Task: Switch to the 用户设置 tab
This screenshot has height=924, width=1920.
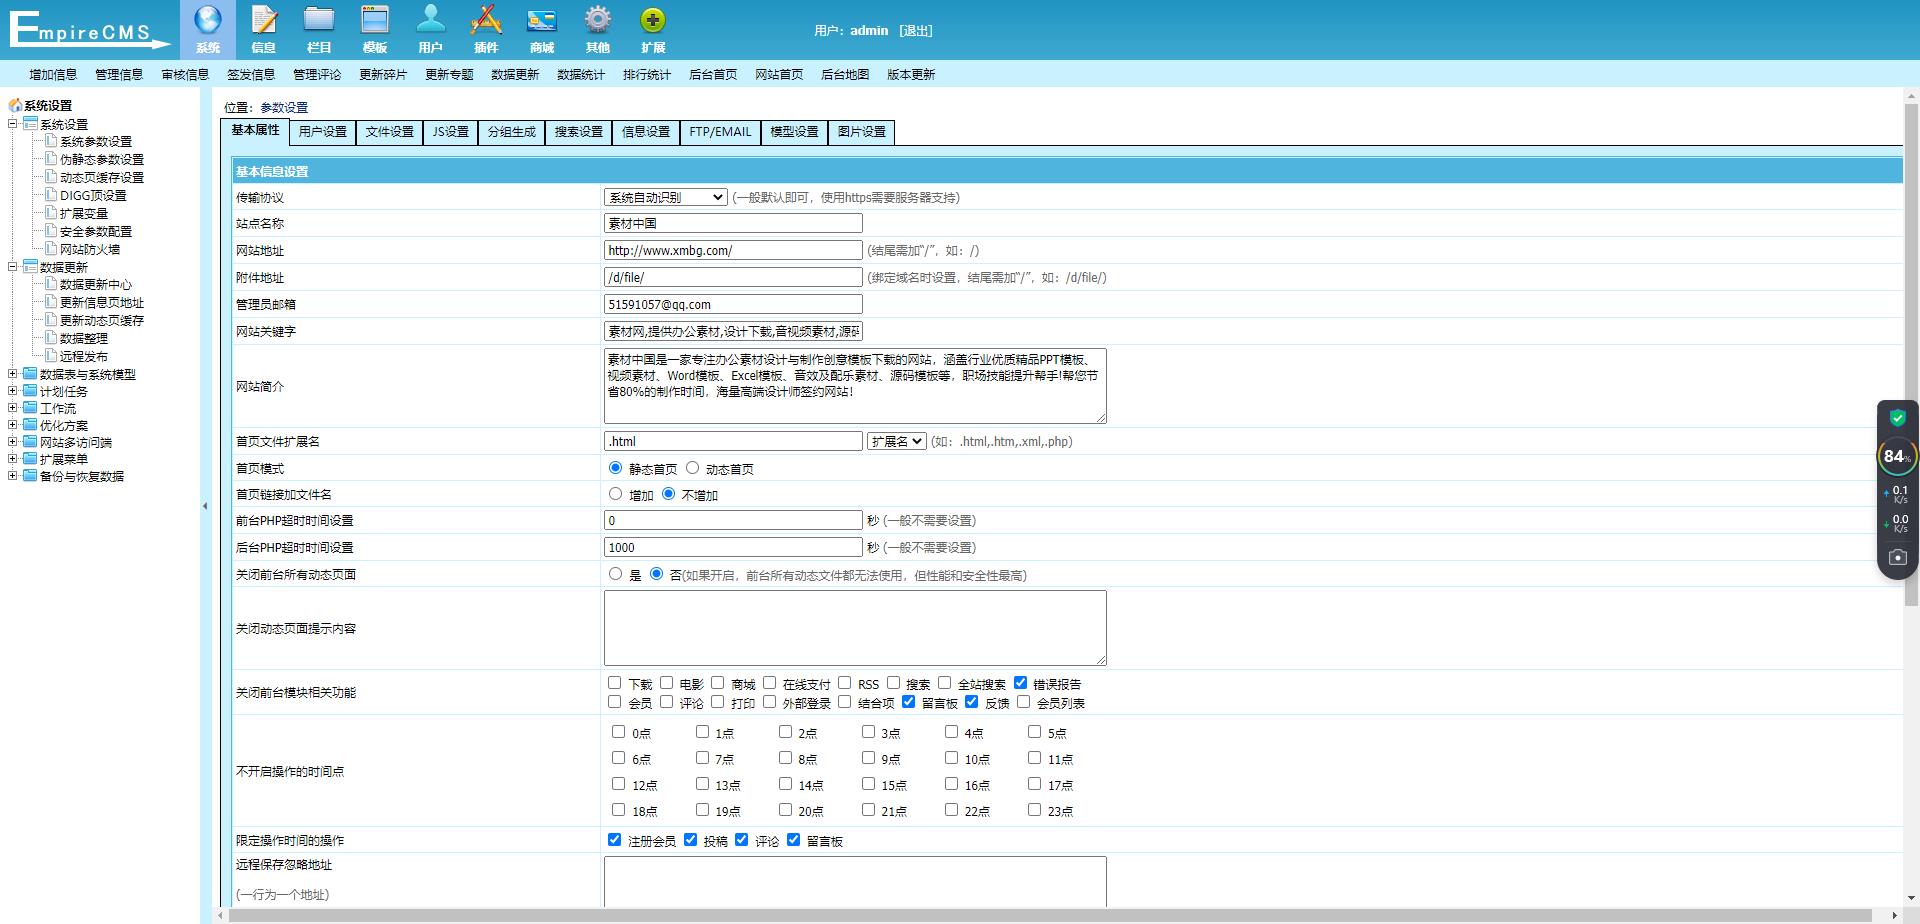Action: pos(322,132)
